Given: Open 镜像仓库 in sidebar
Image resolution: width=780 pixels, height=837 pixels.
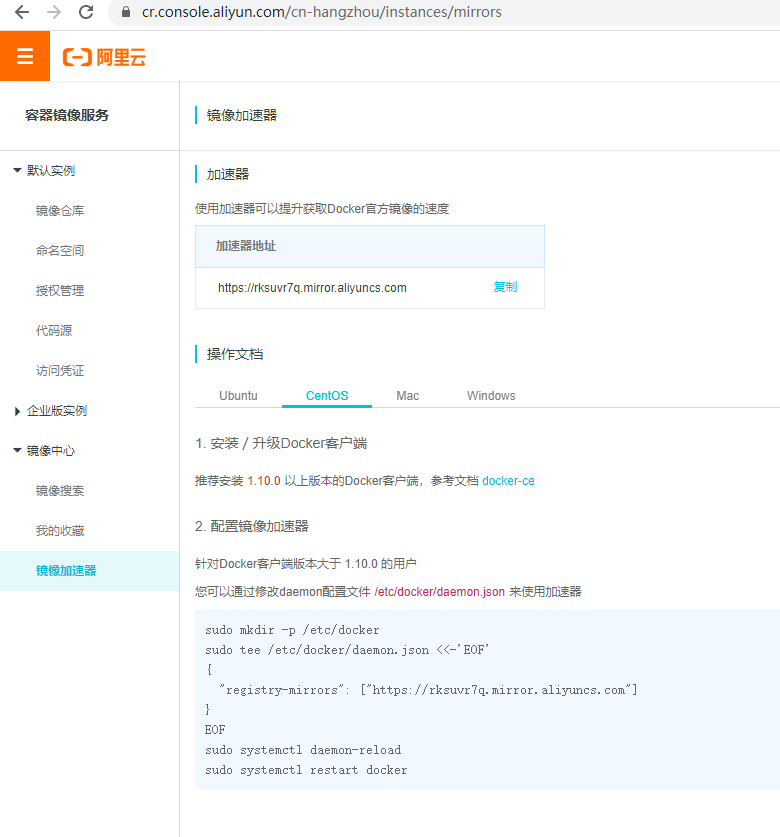Looking at the screenshot, I should [60, 211].
